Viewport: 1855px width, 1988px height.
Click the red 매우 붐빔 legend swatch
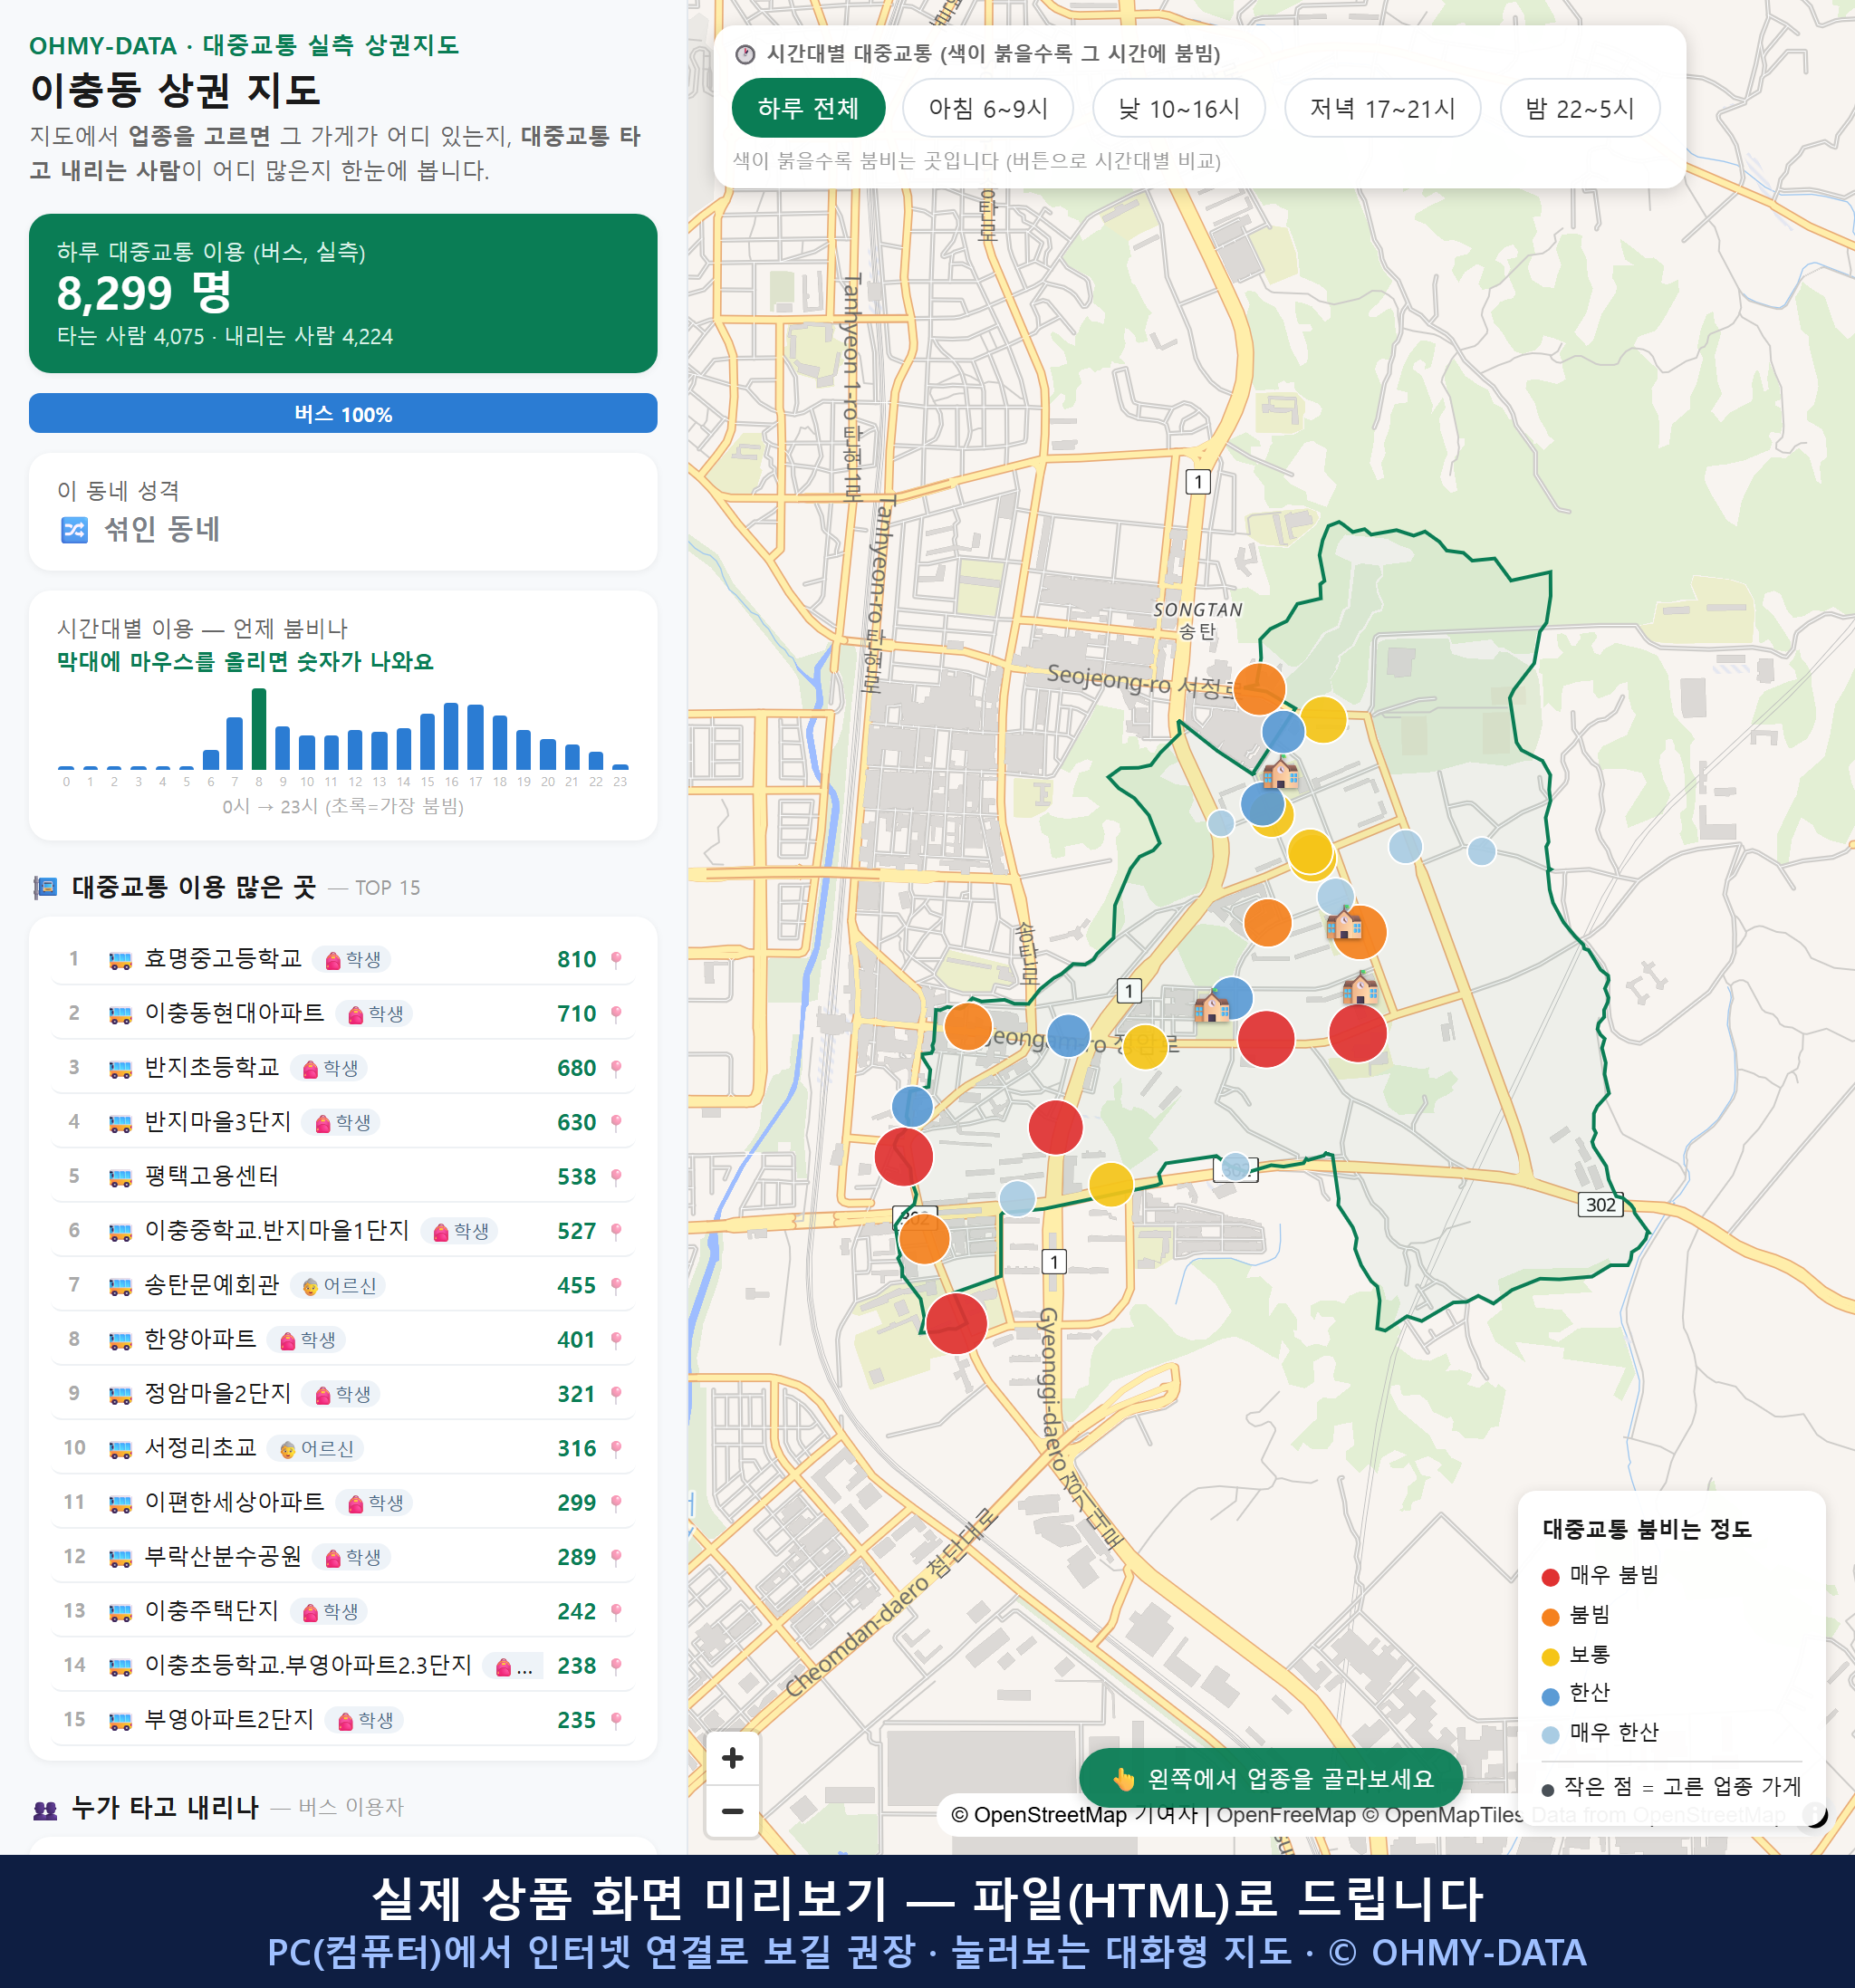click(x=1550, y=1577)
